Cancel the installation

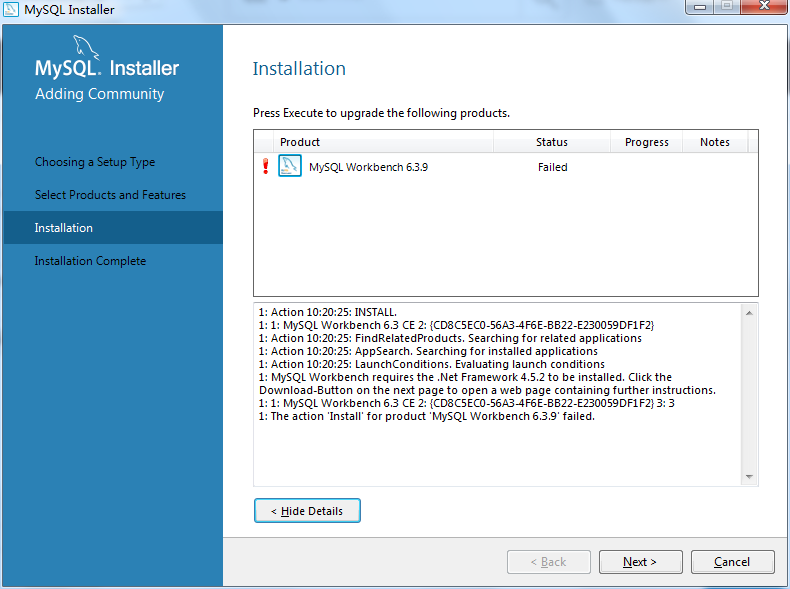coord(733,562)
